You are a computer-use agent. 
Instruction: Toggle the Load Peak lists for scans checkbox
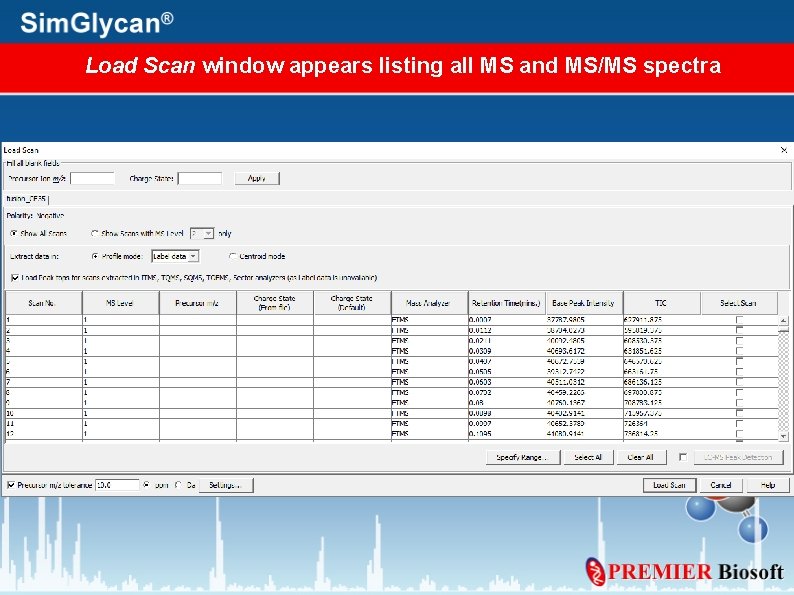[x=15, y=277]
